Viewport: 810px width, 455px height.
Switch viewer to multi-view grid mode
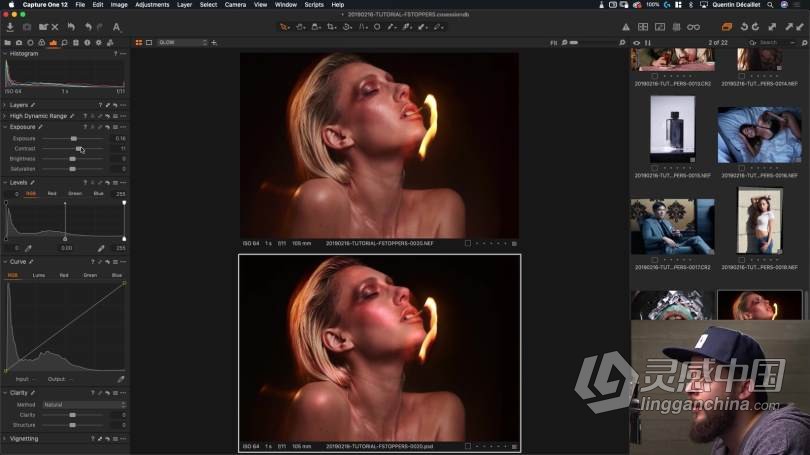tap(139, 43)
